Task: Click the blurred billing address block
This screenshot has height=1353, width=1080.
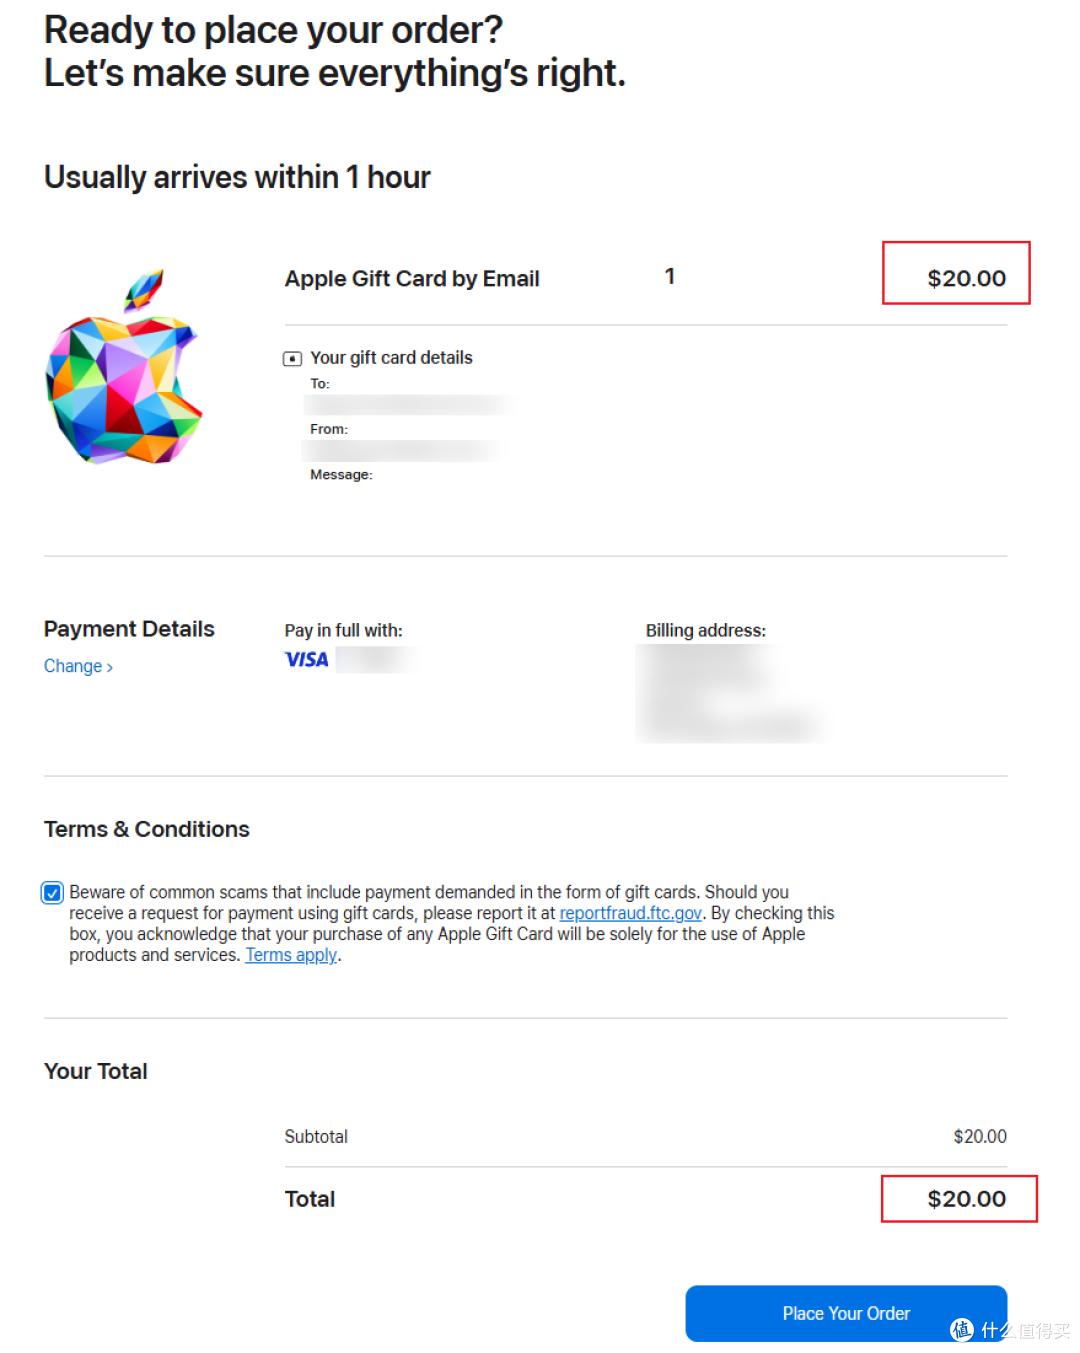Action: (730, 693)
